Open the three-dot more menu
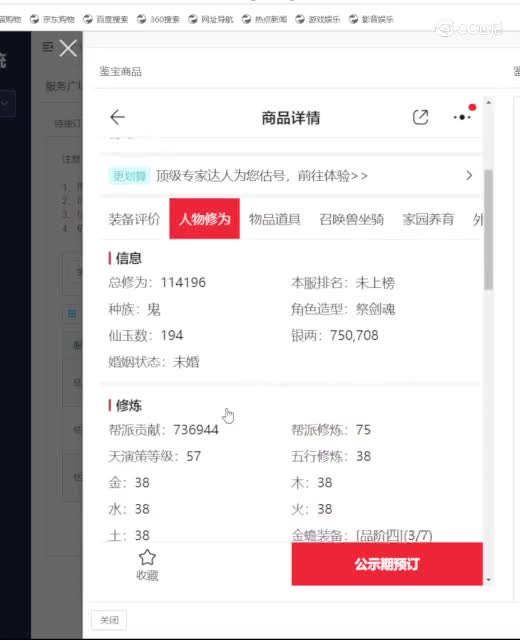The width and height of the screenshot is (520, 640). 462,117
